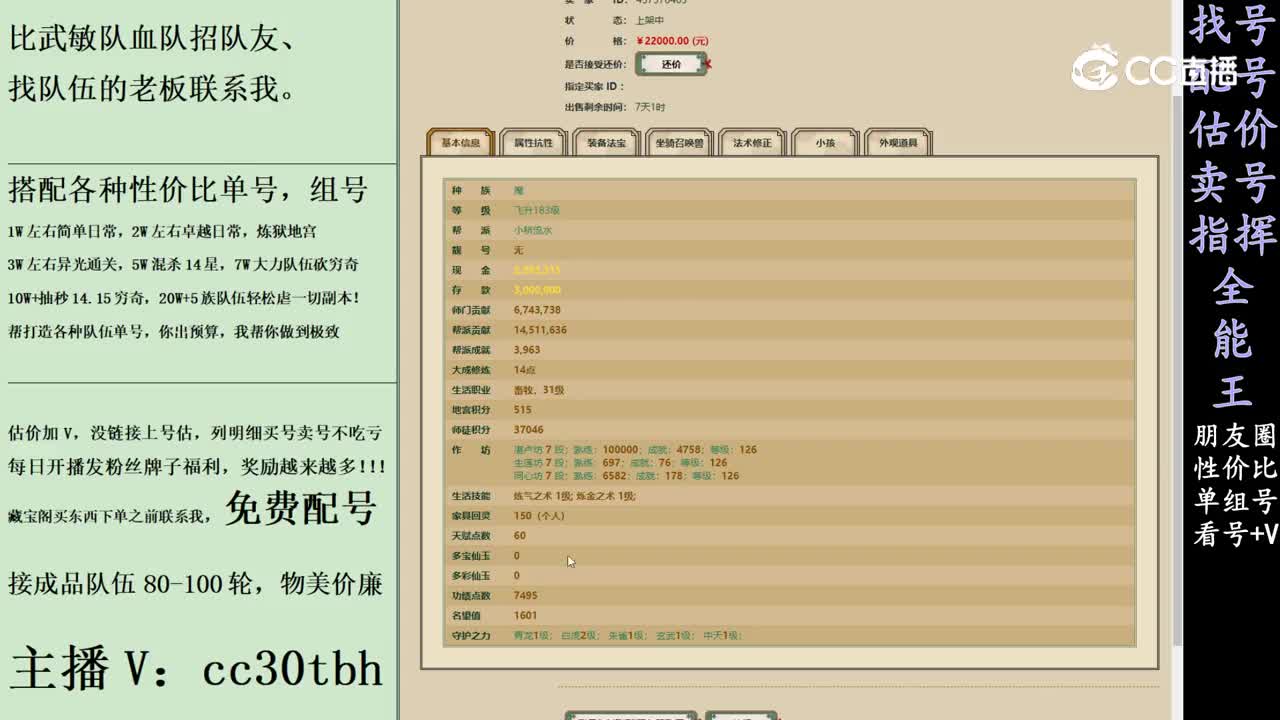
Task: Click the workshop row with 100000 proficiency
Action: click(x=635, y=450)
